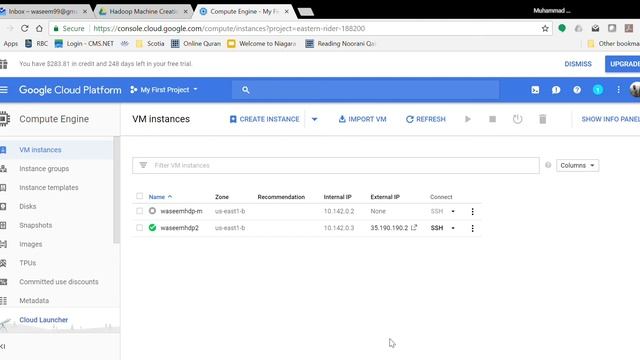The height and width of the screenshot is (360, 640).
Task: Reload the page in browser
Action: click(24, 28)
